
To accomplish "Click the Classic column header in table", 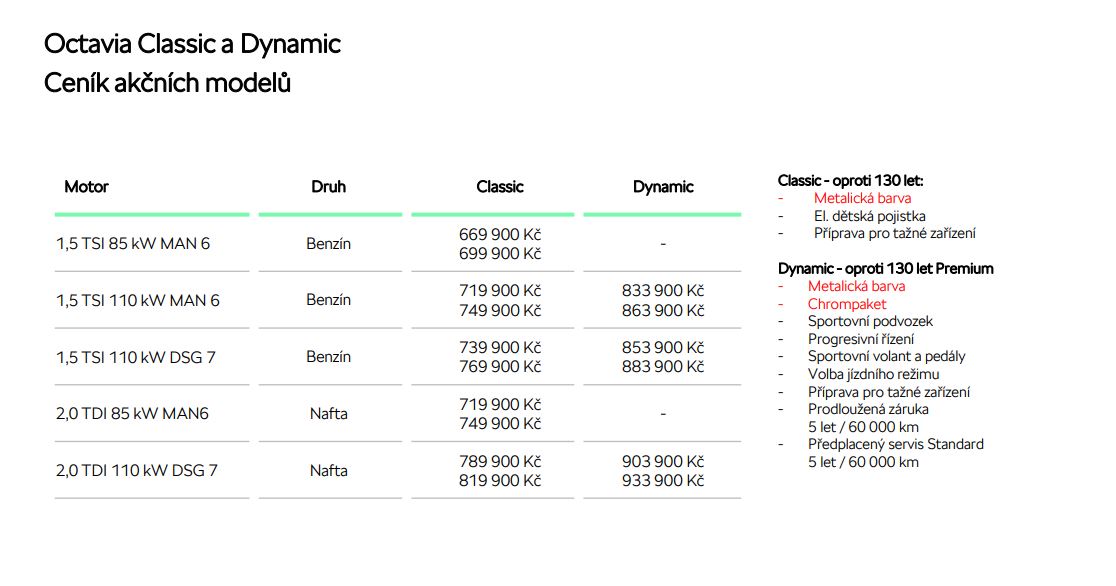I will 499,187.
